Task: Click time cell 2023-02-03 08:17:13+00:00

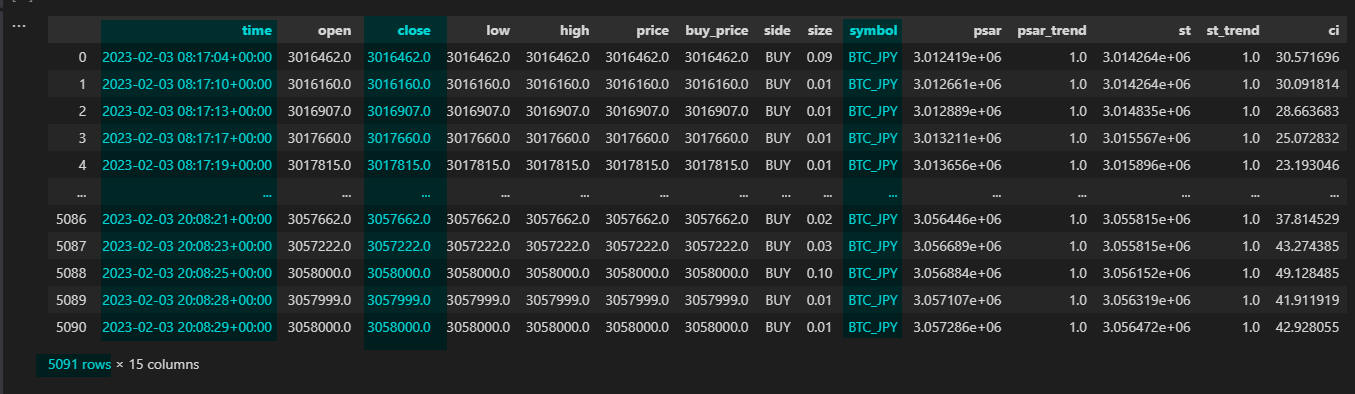Action: [x=187, y=111]
